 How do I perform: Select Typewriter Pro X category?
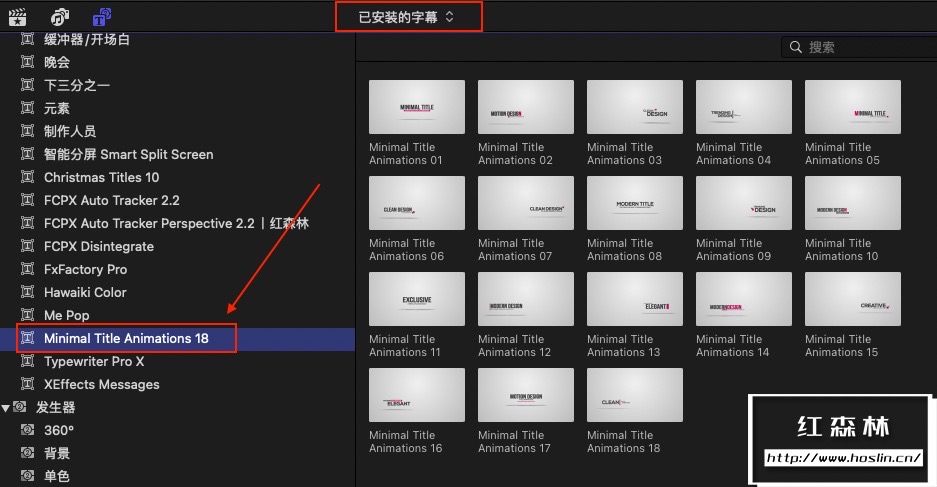point(94,362)
